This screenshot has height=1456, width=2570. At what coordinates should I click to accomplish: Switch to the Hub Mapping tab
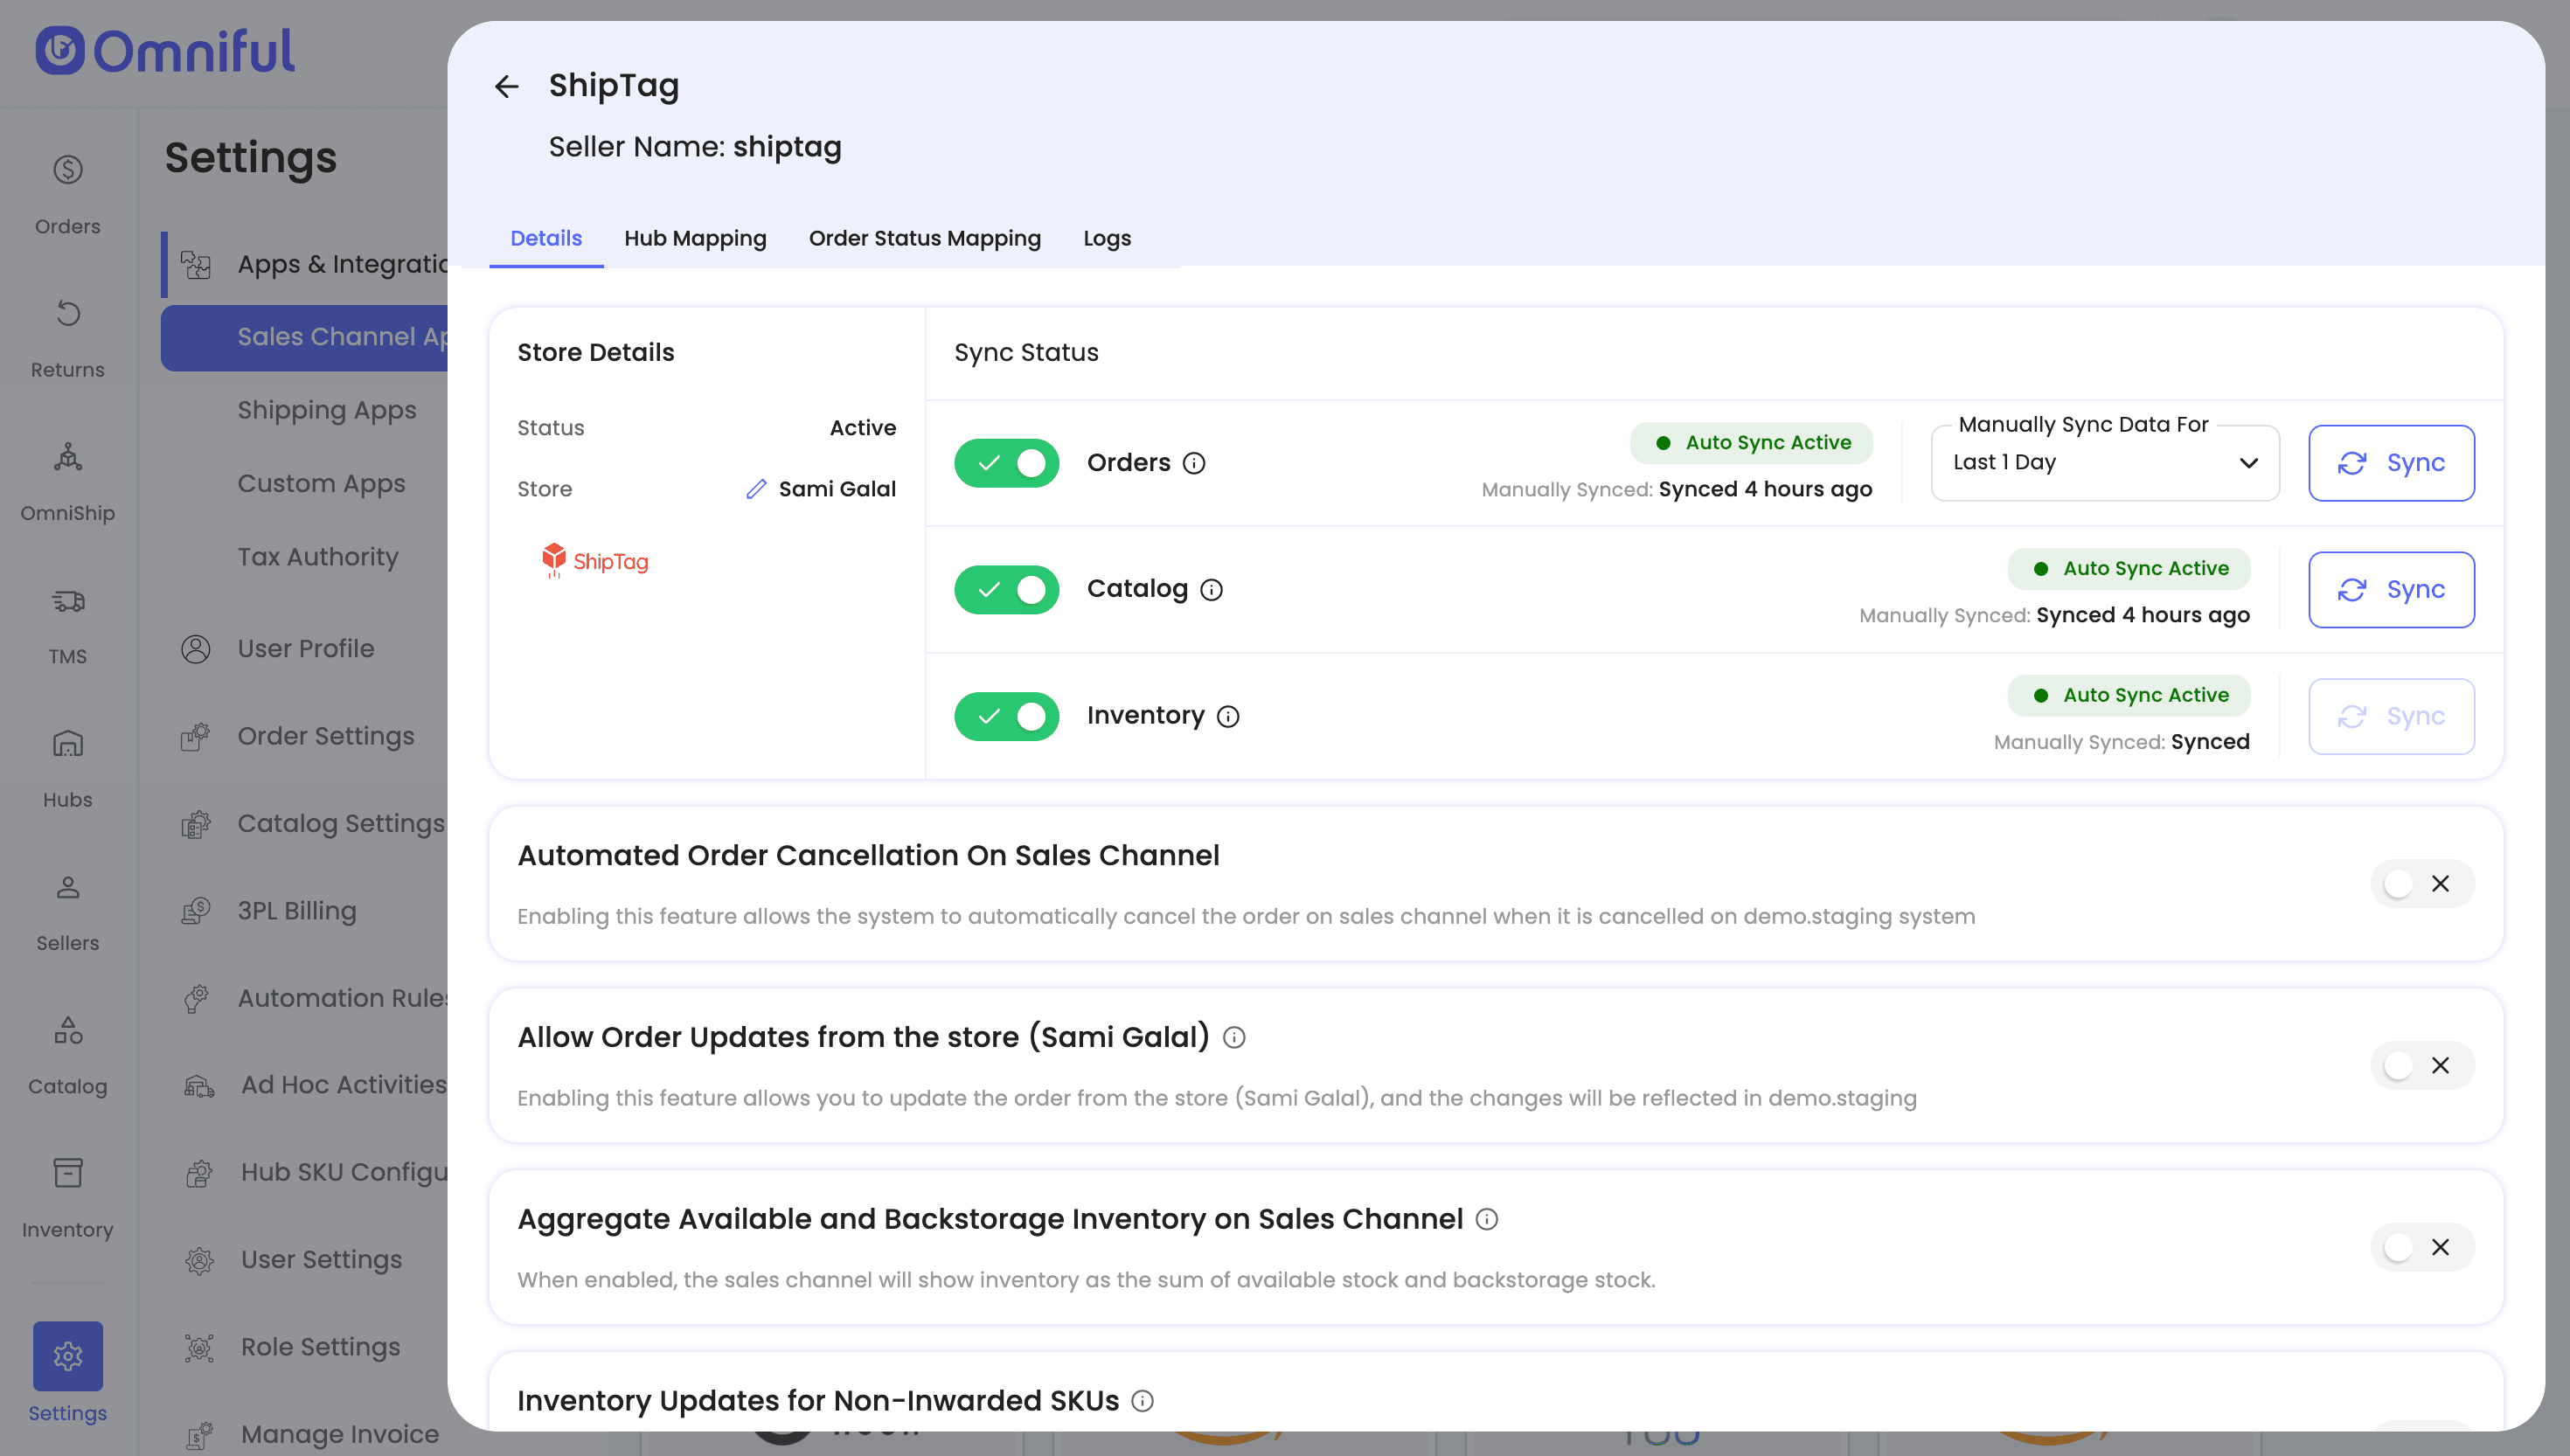point(695,238)
